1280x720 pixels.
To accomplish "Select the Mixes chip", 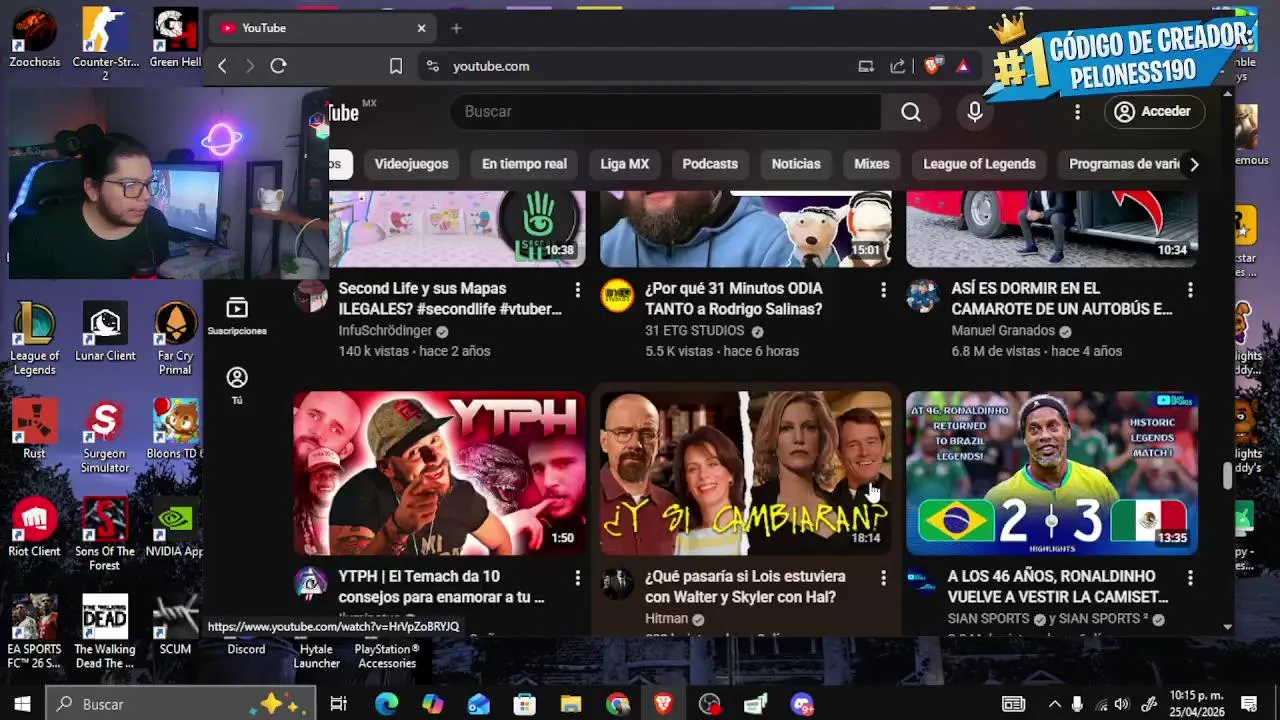I will [x=871, y=164].
